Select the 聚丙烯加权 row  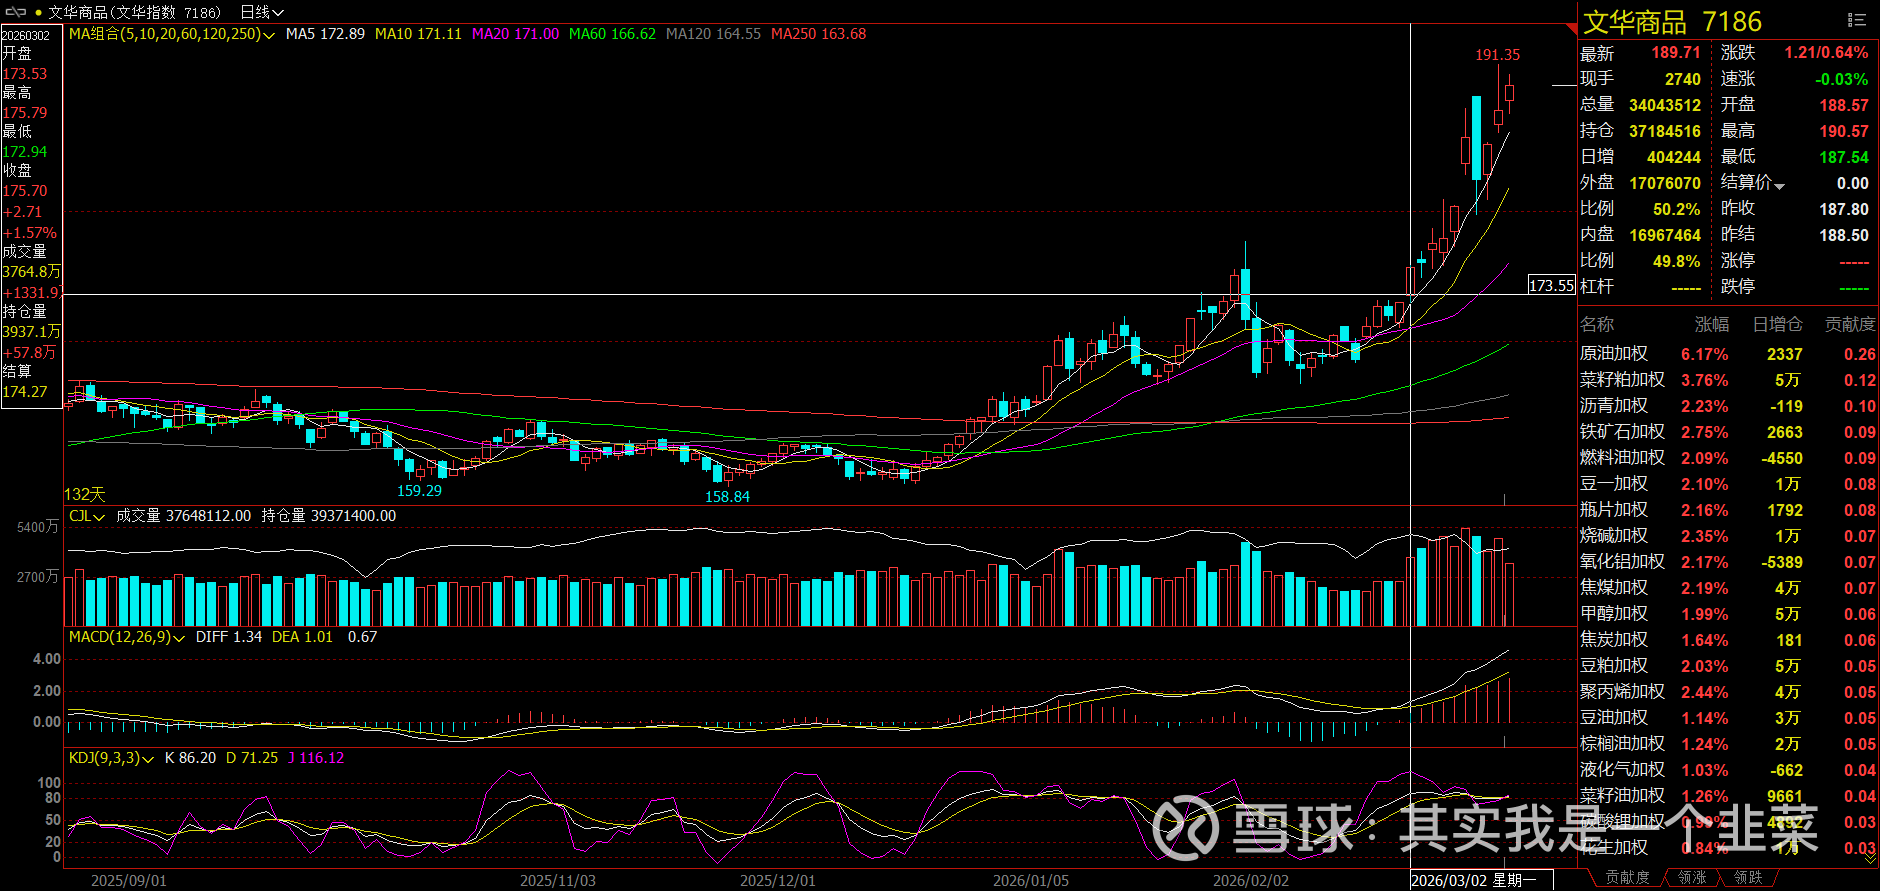1728,692
